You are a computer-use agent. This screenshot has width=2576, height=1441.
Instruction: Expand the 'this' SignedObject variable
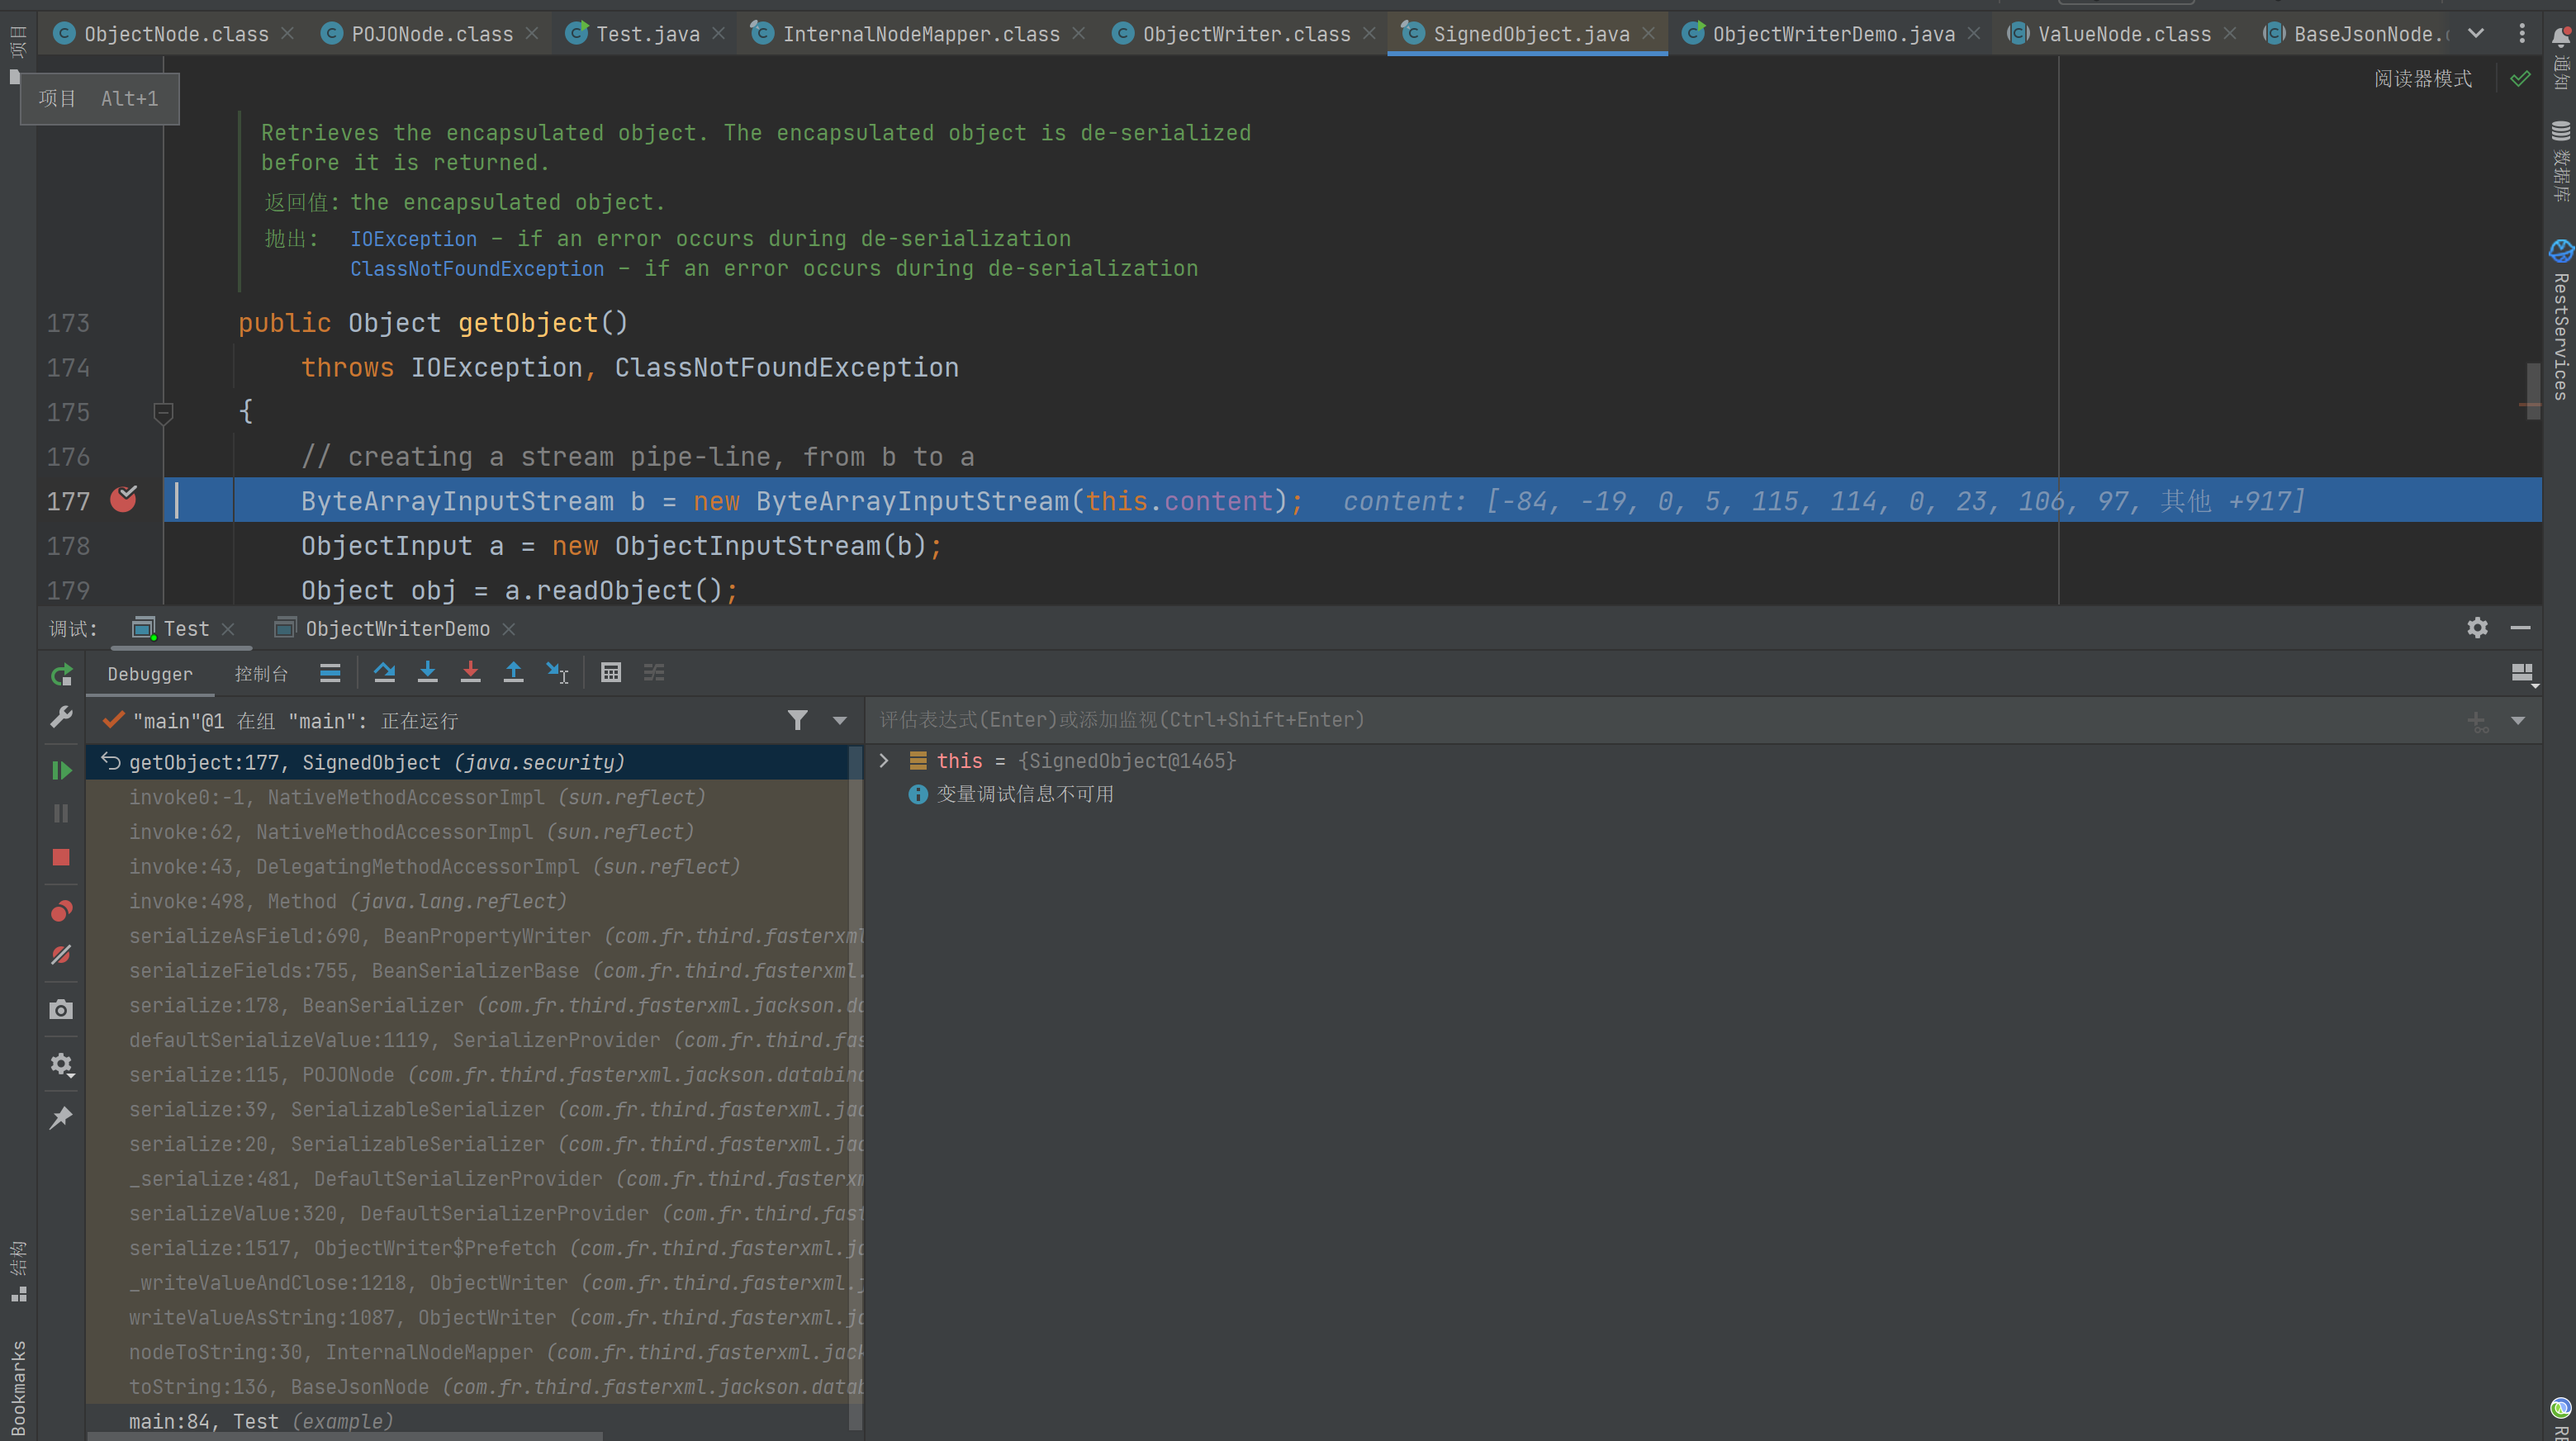coord(884,761)
